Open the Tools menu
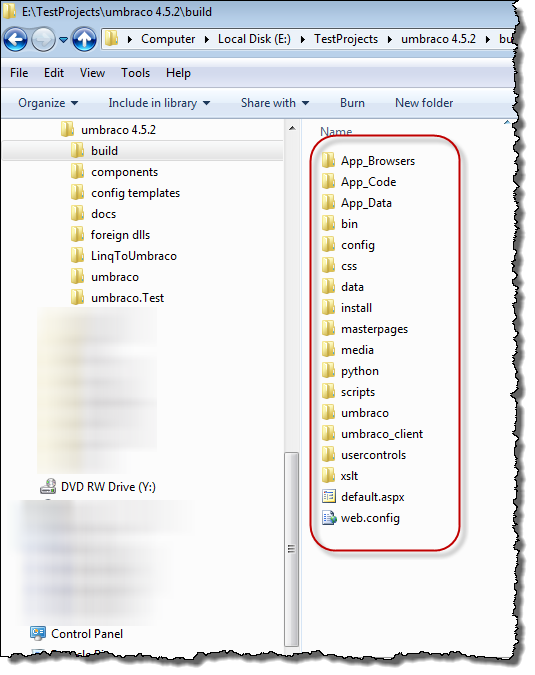535x675 pixels. (x=135, y=73)
